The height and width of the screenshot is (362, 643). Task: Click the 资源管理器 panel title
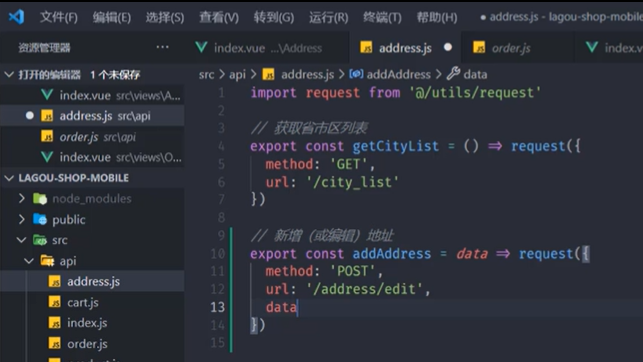point(44,48)
